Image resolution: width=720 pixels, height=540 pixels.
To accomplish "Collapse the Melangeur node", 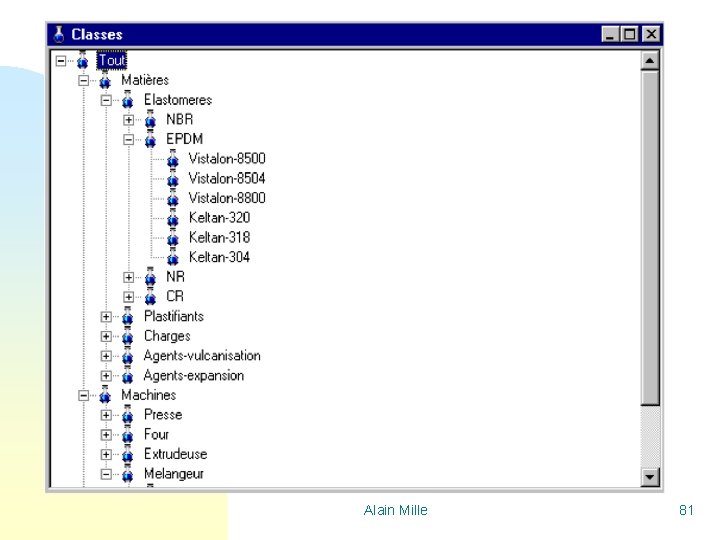I will (x=106, y=474).
